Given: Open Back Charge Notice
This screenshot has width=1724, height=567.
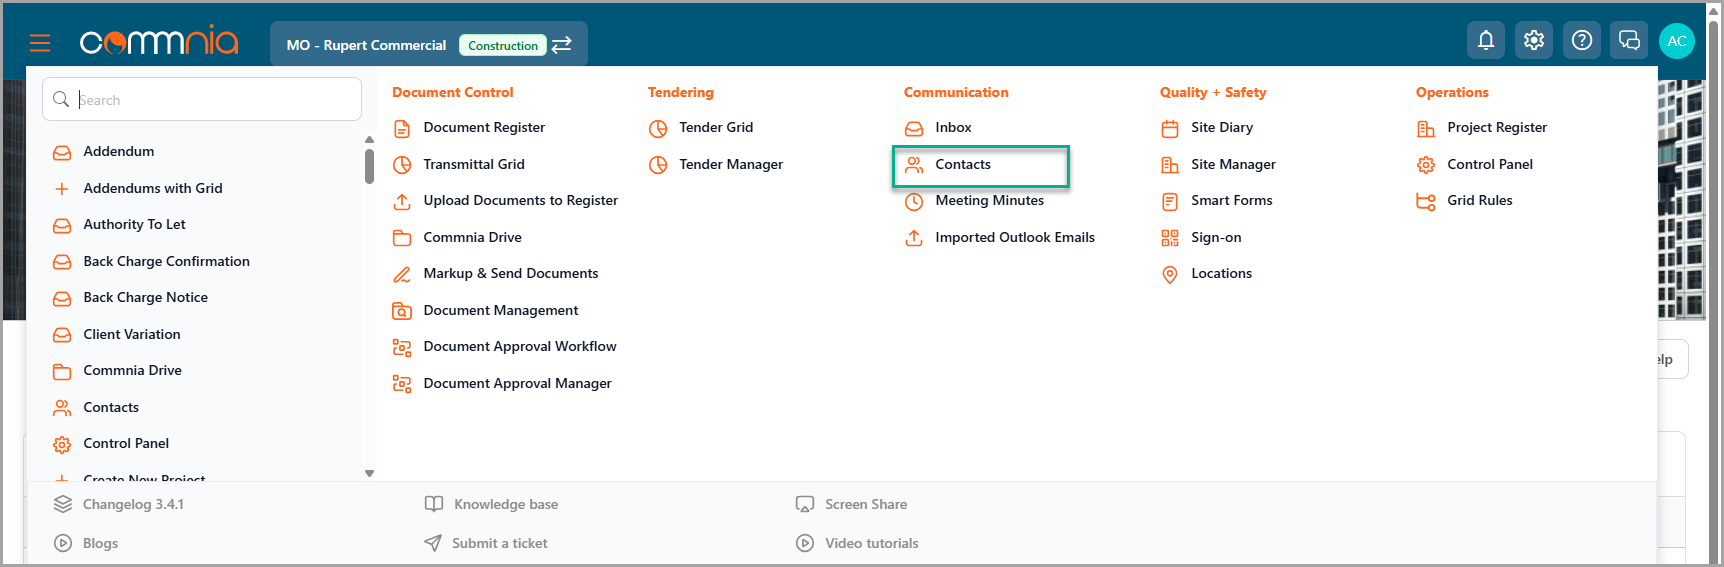Looking at the screenshot, I should coord(146,297).
